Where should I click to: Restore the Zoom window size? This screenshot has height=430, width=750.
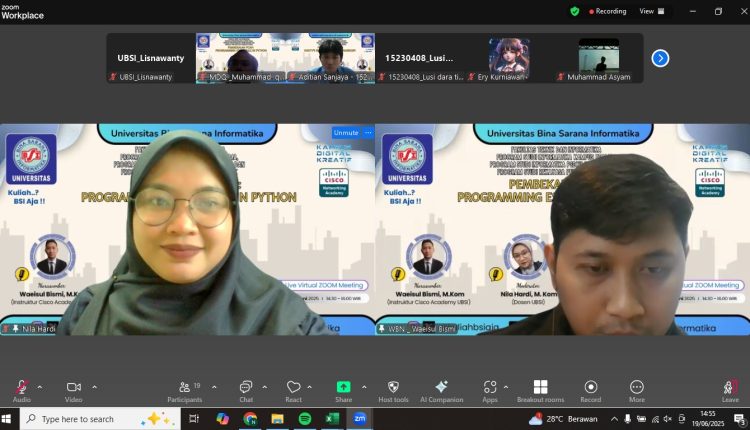(718, 11)
